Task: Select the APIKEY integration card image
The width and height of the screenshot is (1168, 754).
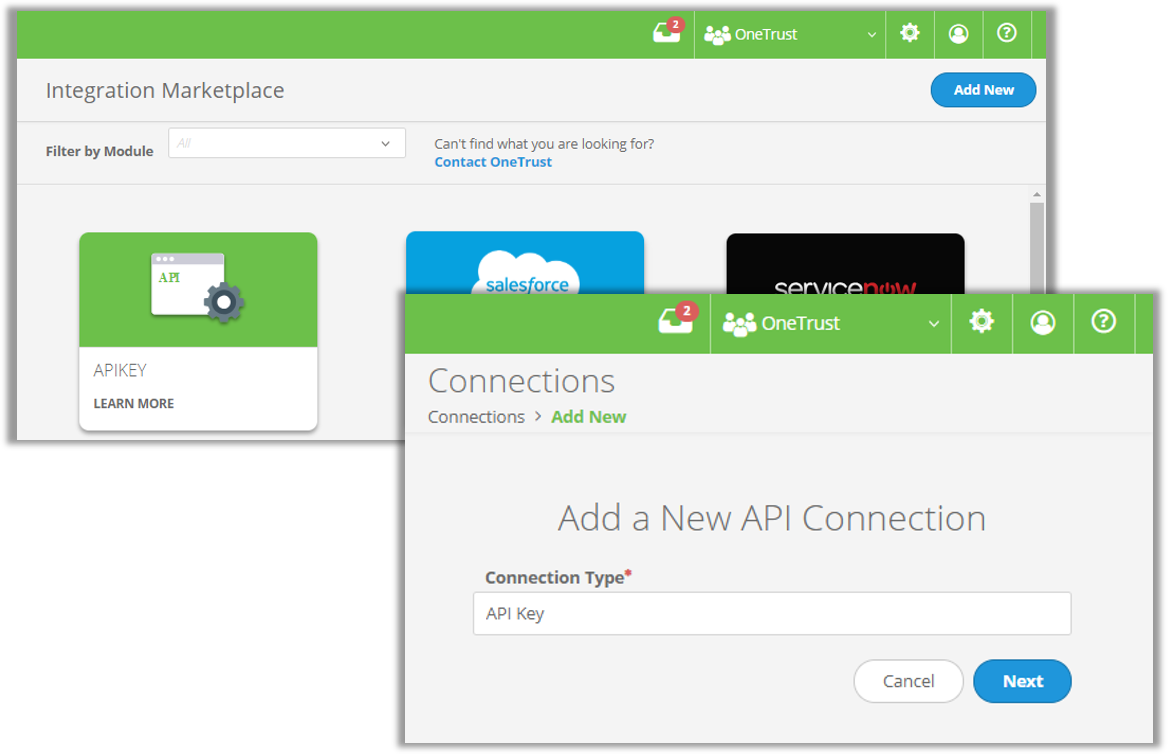Action: tap(198, 290)
